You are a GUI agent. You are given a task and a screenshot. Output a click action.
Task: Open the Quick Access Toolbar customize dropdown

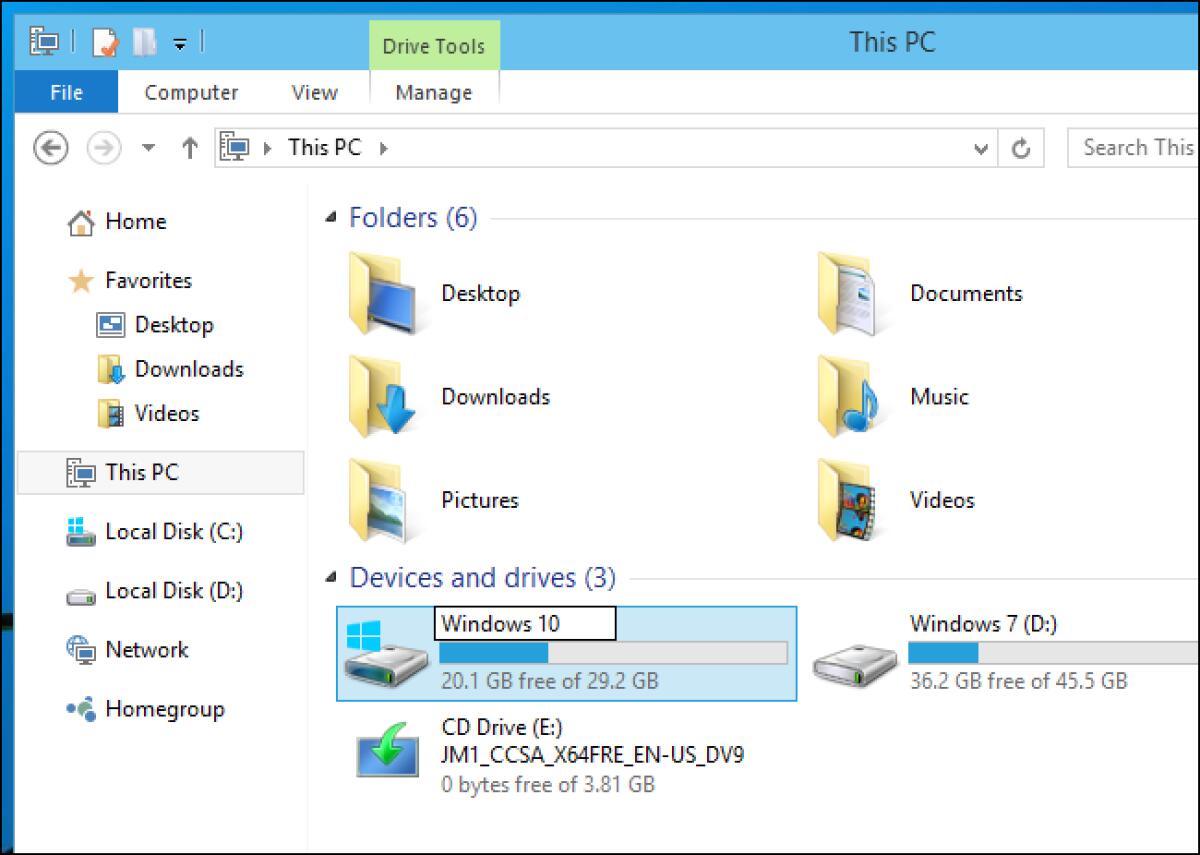(x=178, y=42)
